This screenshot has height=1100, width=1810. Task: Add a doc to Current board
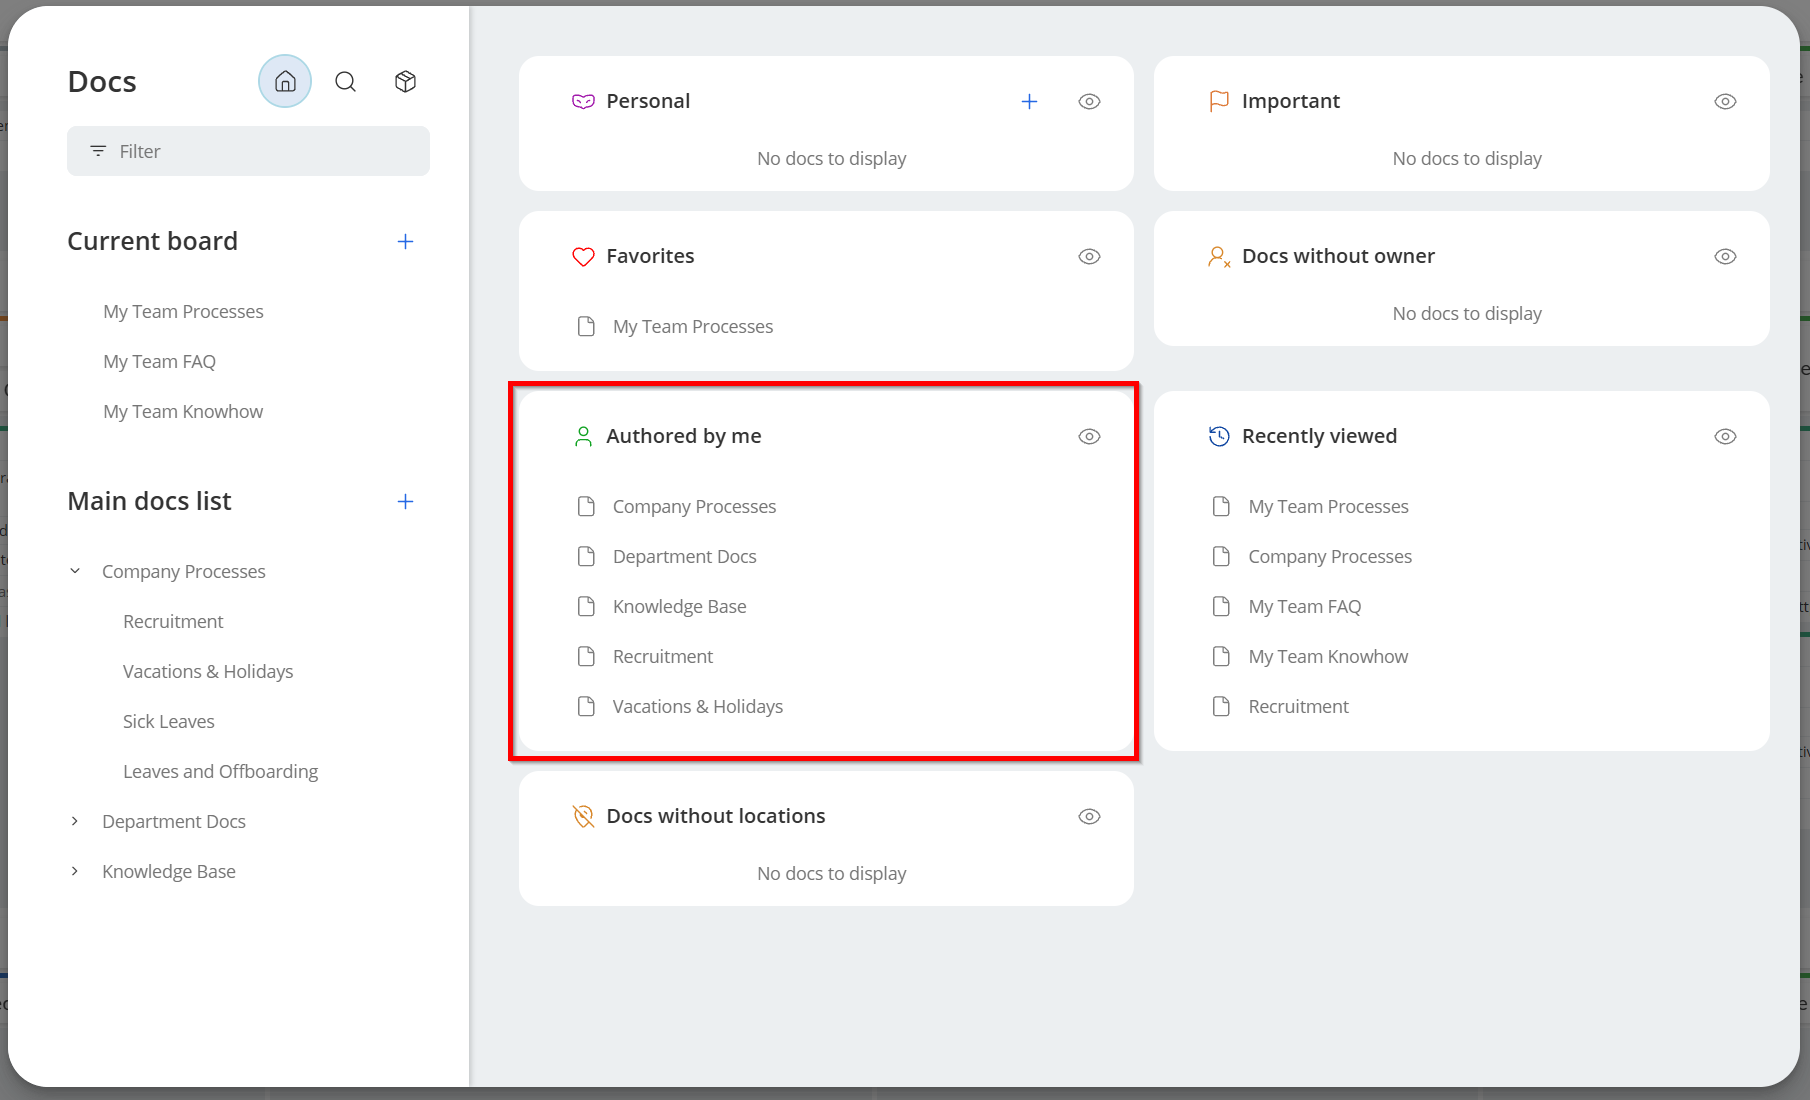405,241
